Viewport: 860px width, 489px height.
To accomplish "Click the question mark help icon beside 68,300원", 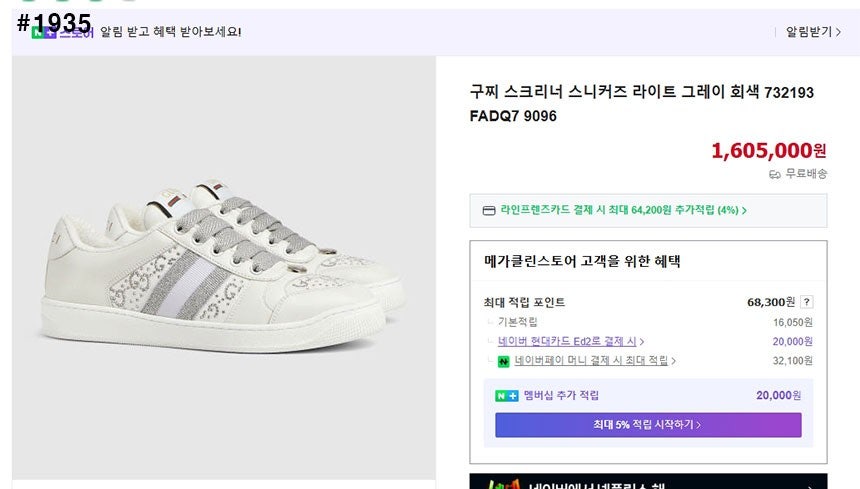I will coord(807,302).
